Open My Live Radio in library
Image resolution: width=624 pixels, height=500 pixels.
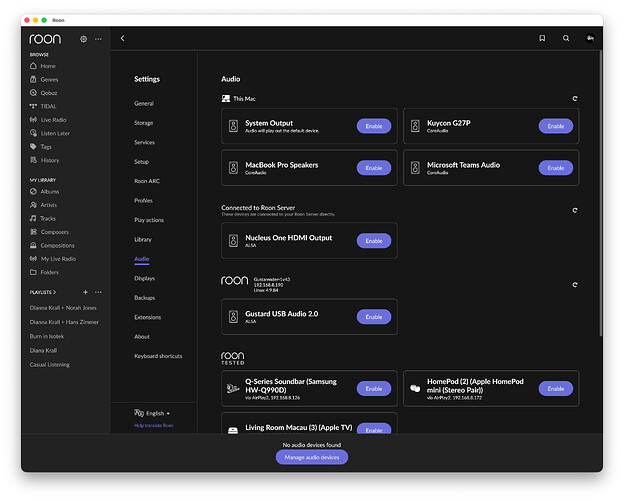[53, 259]
